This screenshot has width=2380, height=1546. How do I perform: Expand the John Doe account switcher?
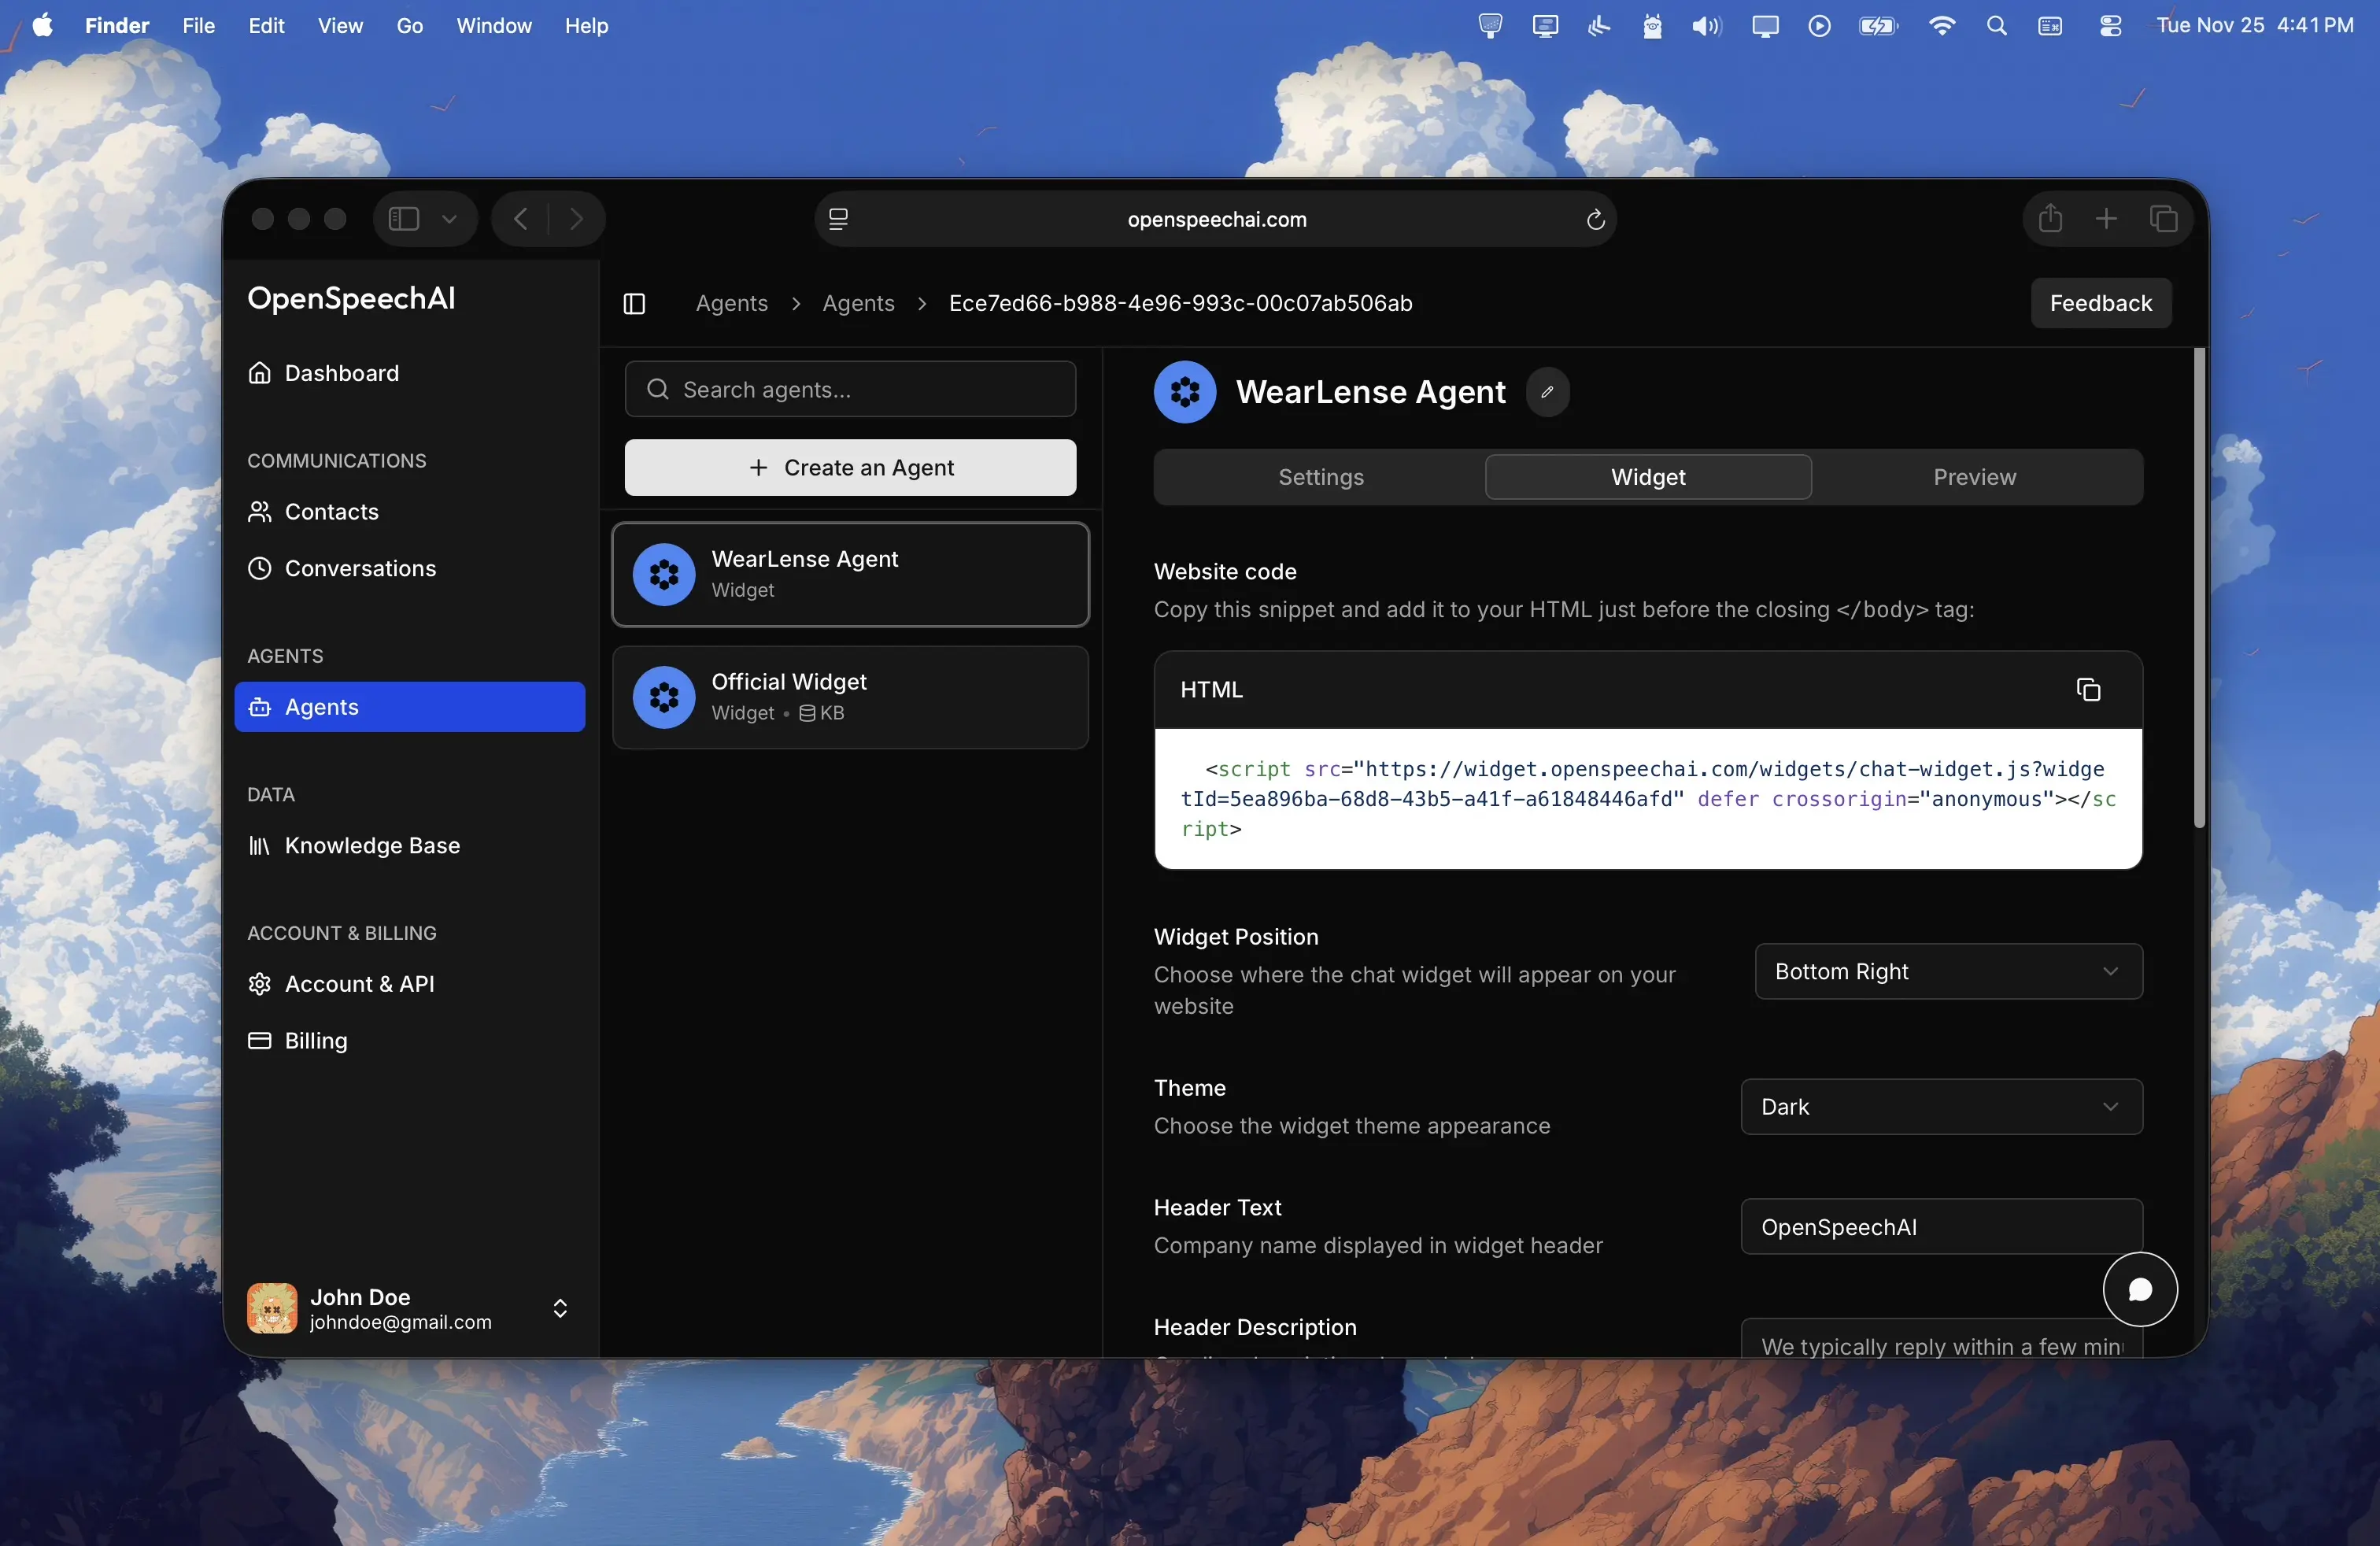(560, 1308)
